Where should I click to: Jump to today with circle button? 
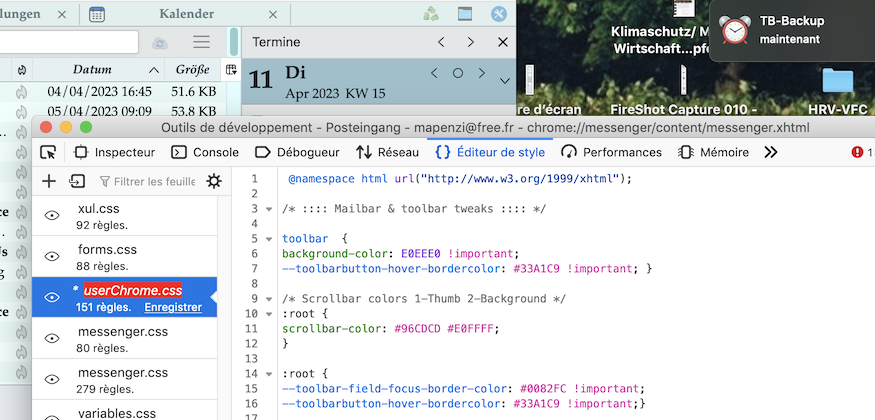click(x=458, y=73)
